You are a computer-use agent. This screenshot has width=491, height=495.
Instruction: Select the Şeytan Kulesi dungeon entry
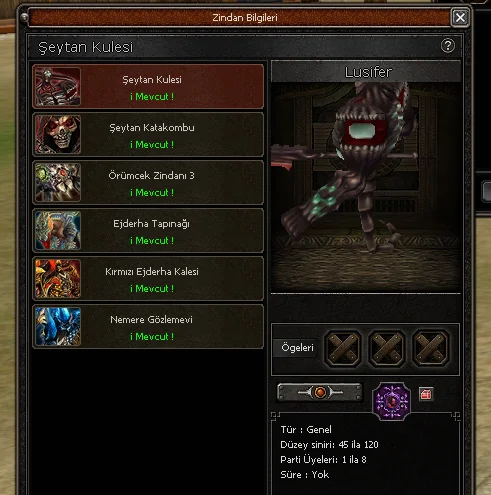[x=148, y=87]
